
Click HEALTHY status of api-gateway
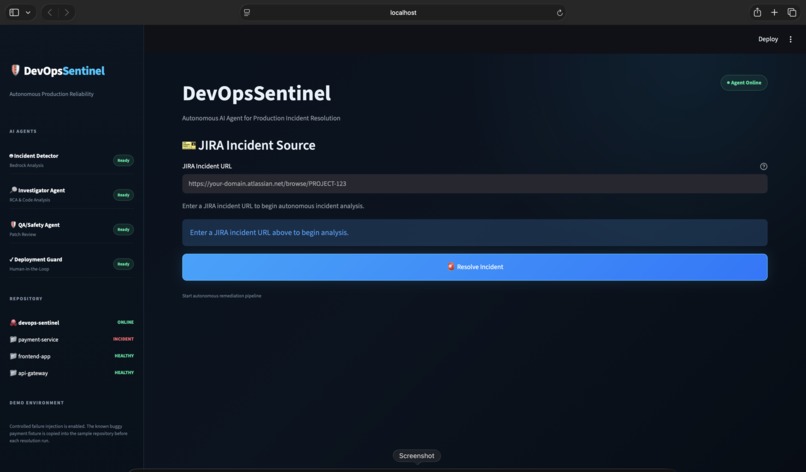point(124,372)
